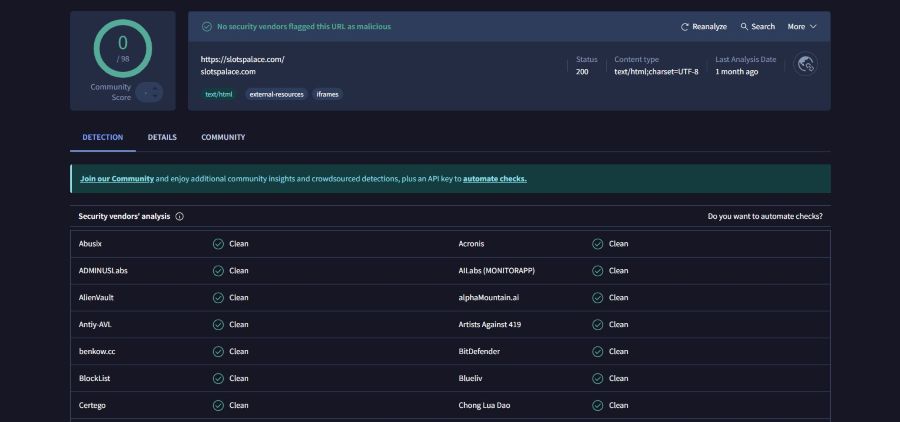The image size is (900, 422).
Task: Click the 'BitDefender' vendor name
Action: (479, 351)
